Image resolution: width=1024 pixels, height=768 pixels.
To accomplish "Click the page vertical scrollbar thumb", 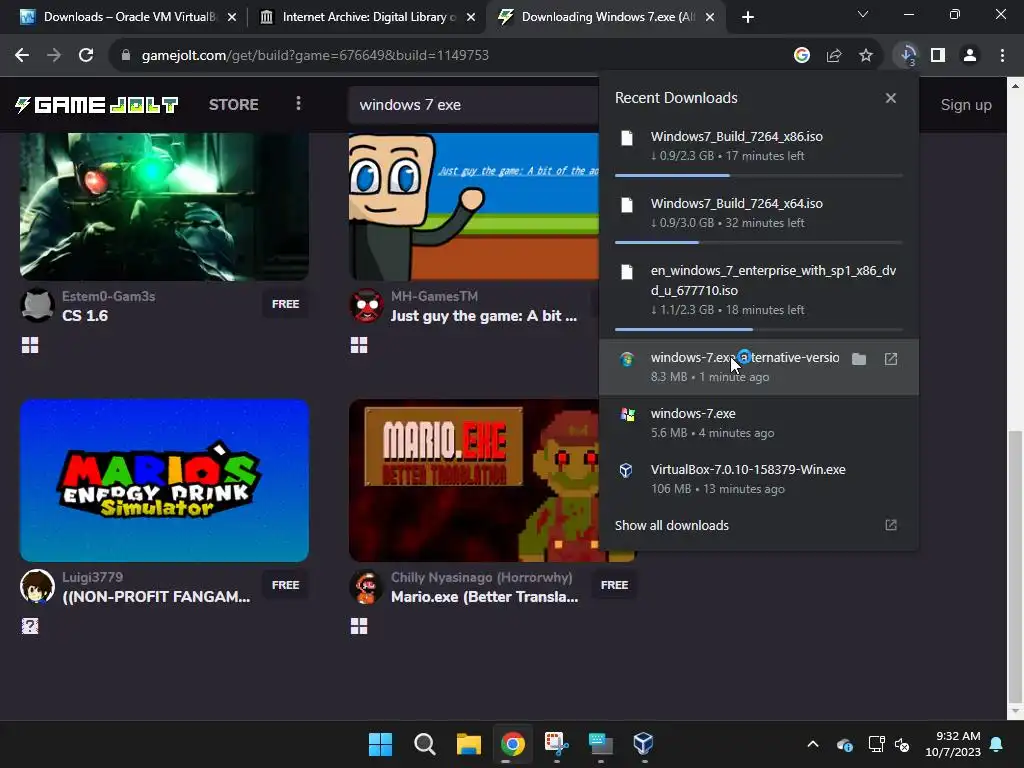I will pos(1015,566).
